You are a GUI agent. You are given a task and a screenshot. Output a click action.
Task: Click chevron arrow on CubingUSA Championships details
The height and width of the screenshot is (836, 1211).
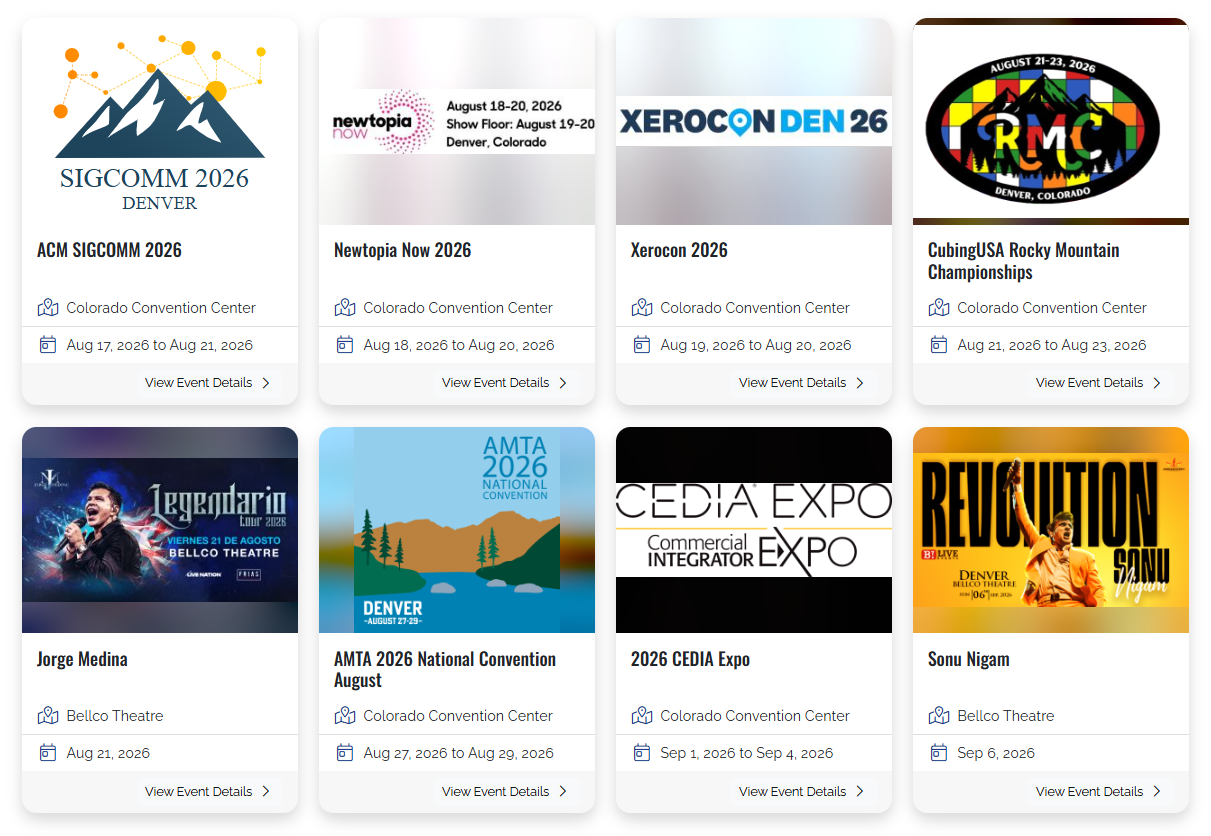[1157, 383]
